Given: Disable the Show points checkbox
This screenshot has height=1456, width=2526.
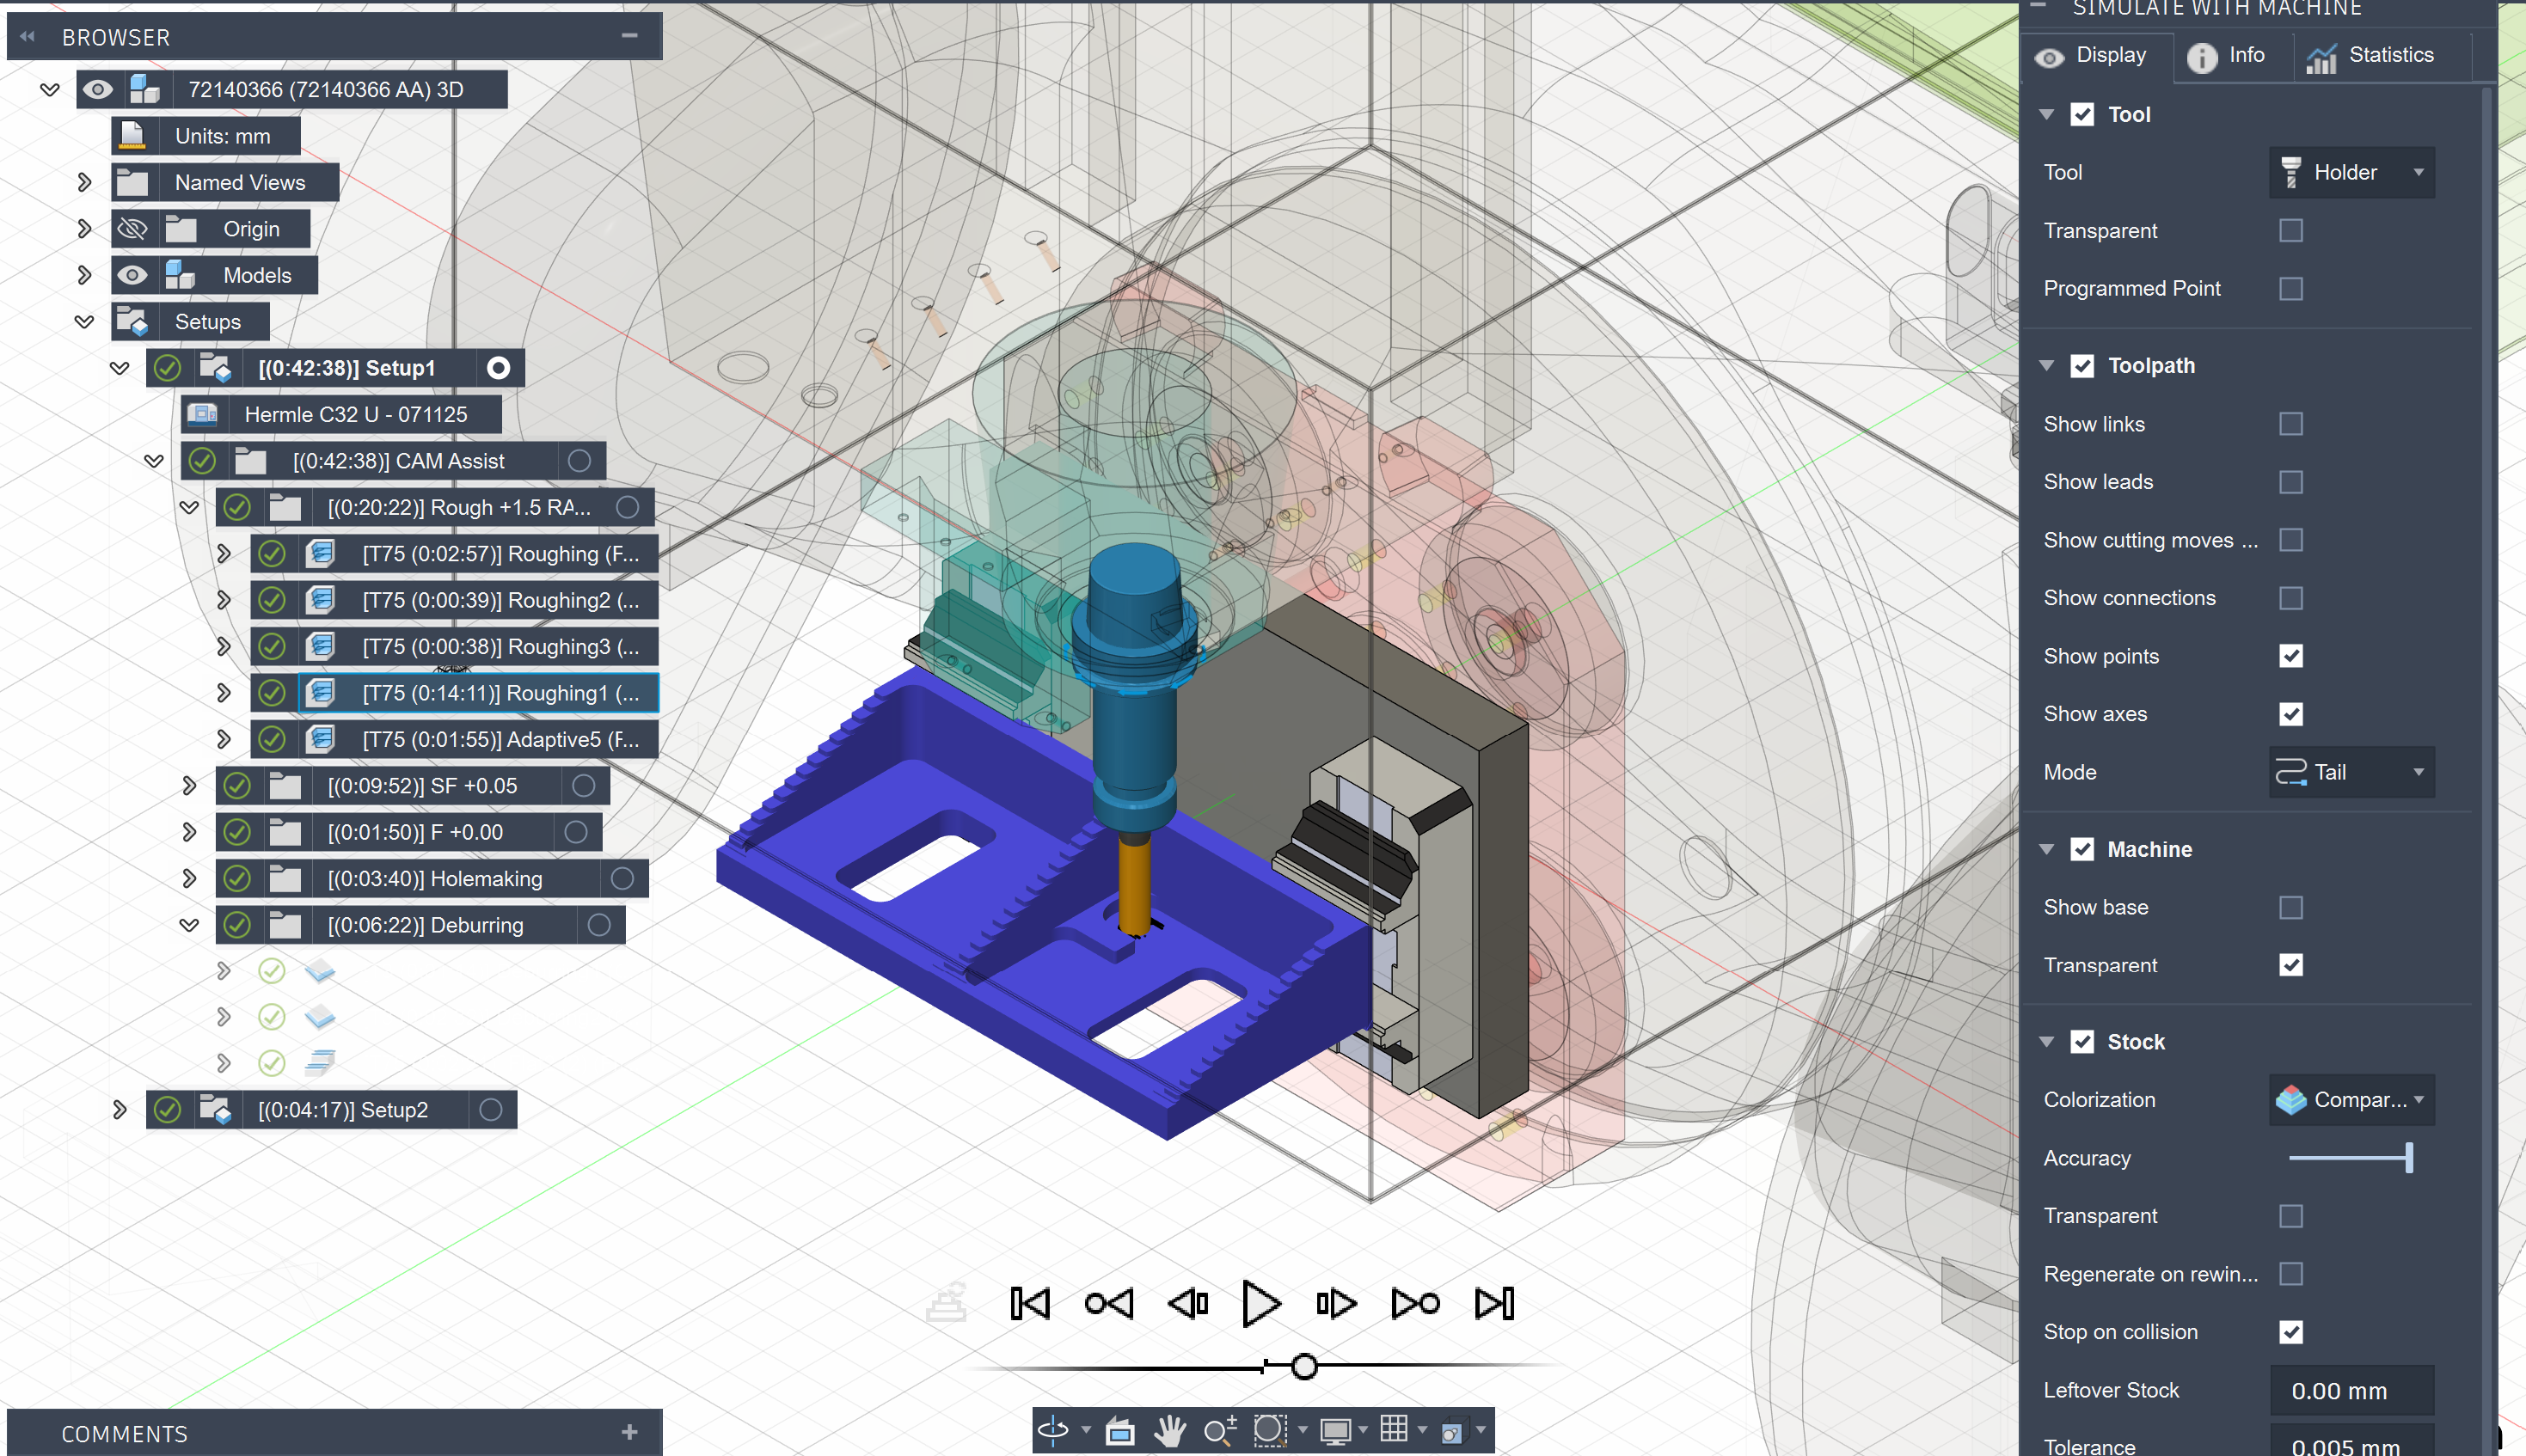Looking at the screenshot, I should [x=2291, y=656].
